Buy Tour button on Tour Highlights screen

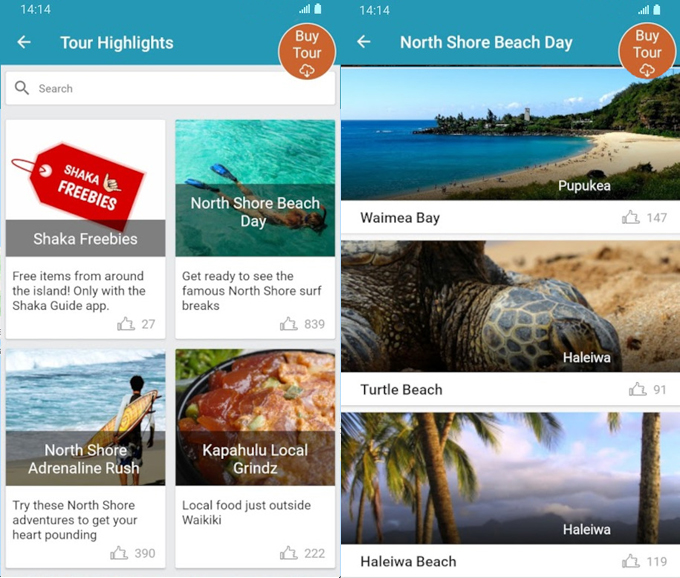[x=307, y=51]
